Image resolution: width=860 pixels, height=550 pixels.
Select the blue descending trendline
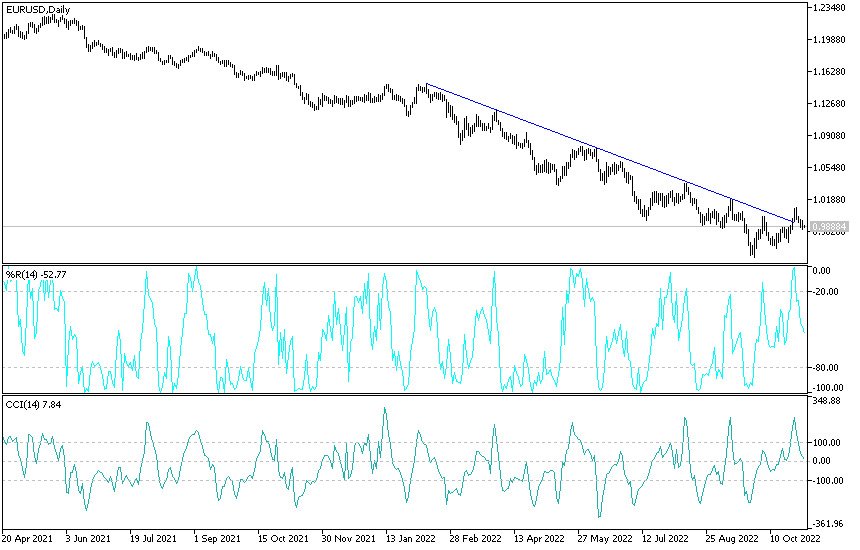(x=609, y=153)
